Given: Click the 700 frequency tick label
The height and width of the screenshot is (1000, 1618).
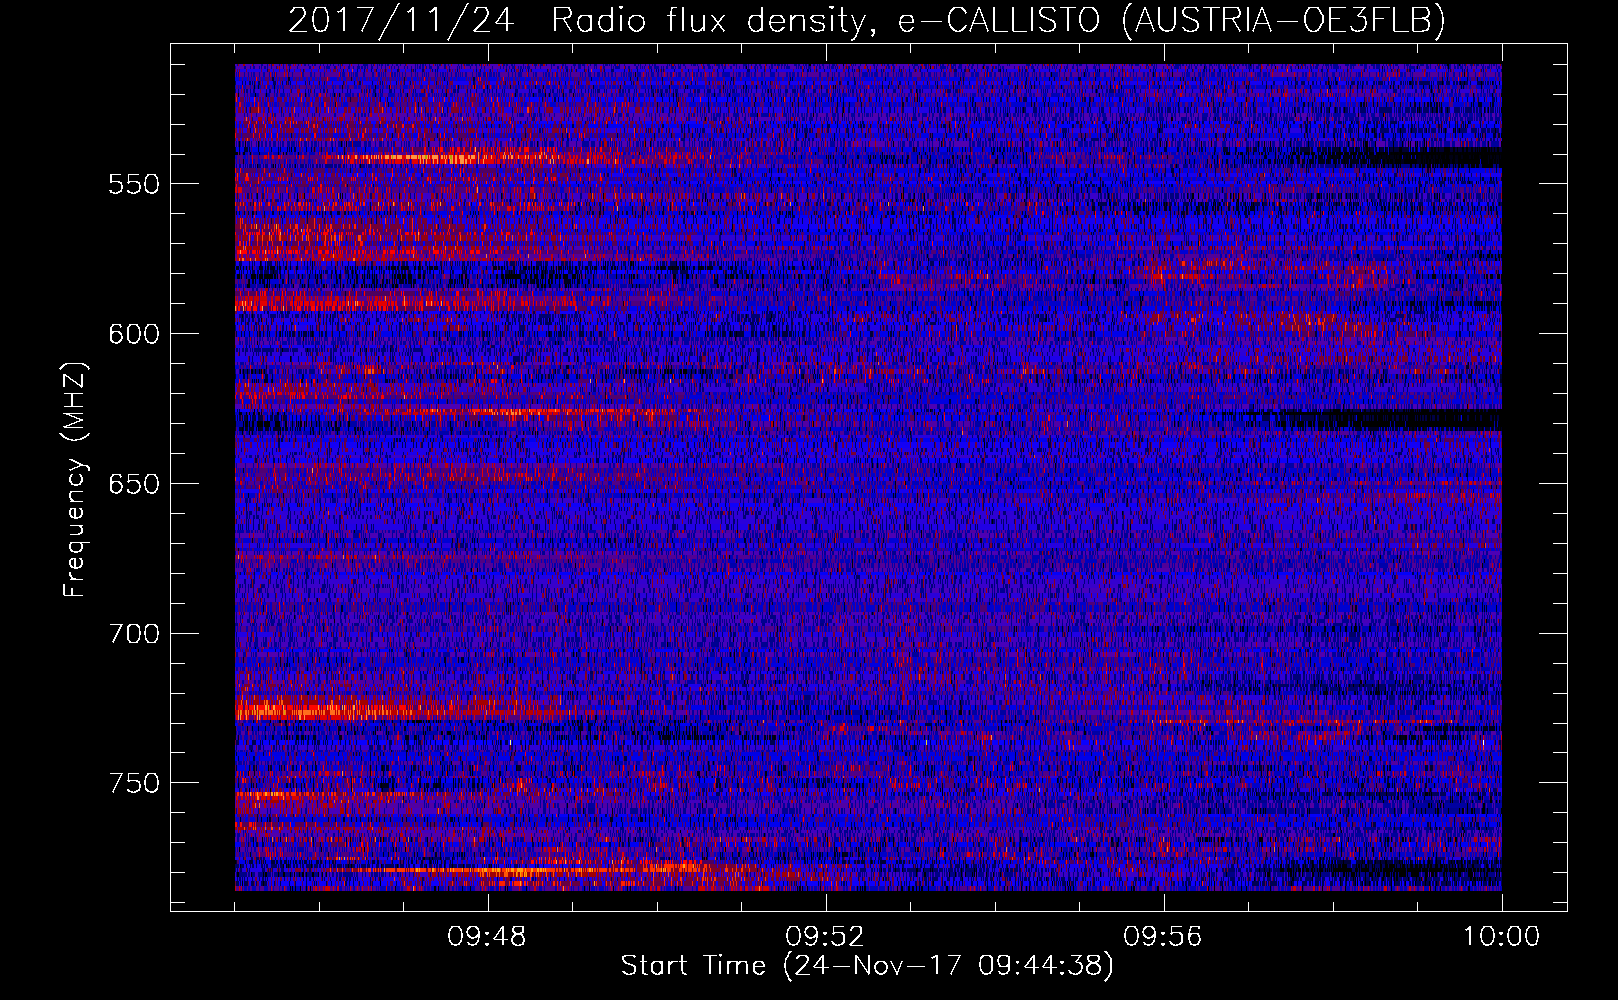Looking at the screenshot, I should click(x=134, y=634).
